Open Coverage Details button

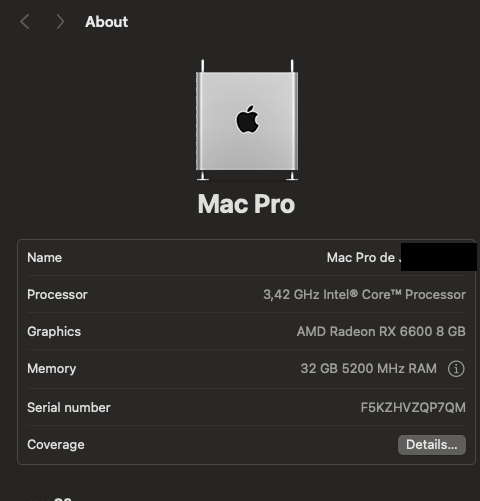click(x=432, y=445)
